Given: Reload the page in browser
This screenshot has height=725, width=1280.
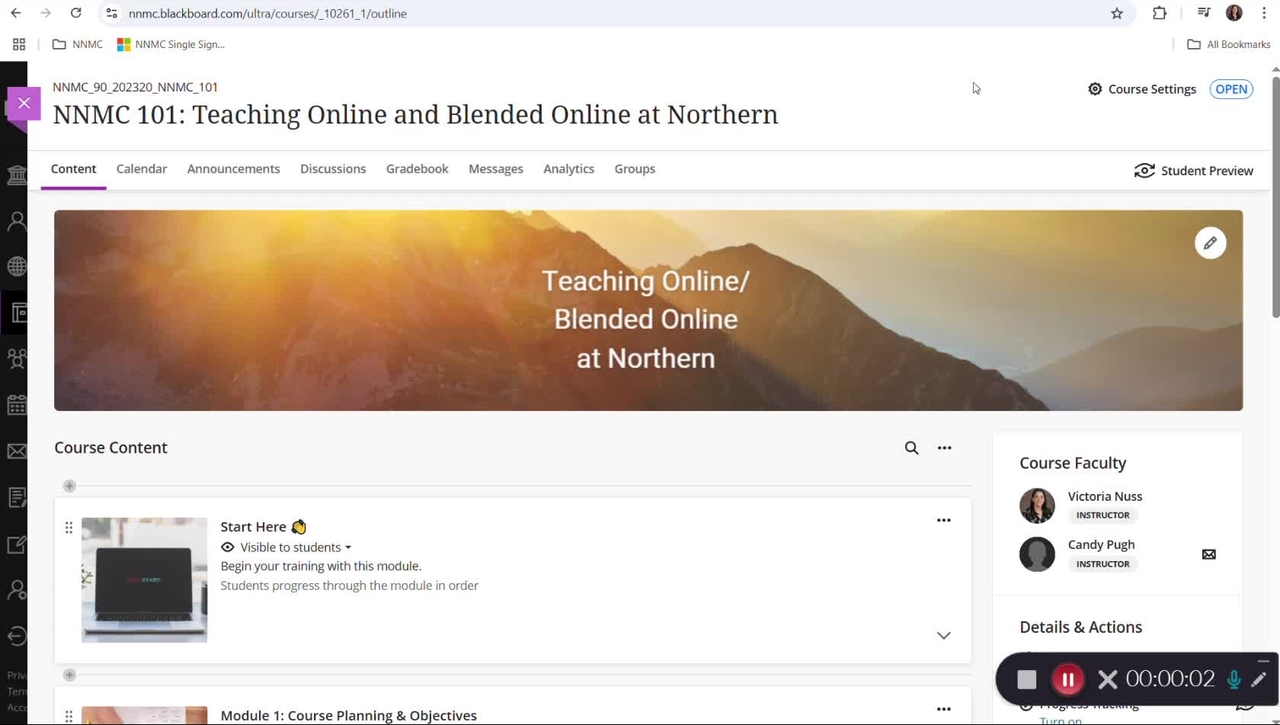Looking at the screenshot, I should 76,13.
